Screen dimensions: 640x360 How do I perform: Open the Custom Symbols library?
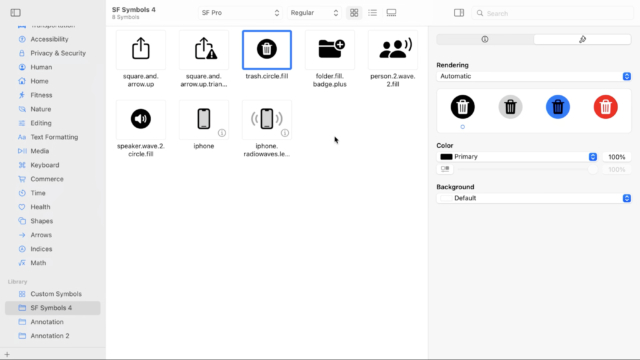tap(53, 294)
